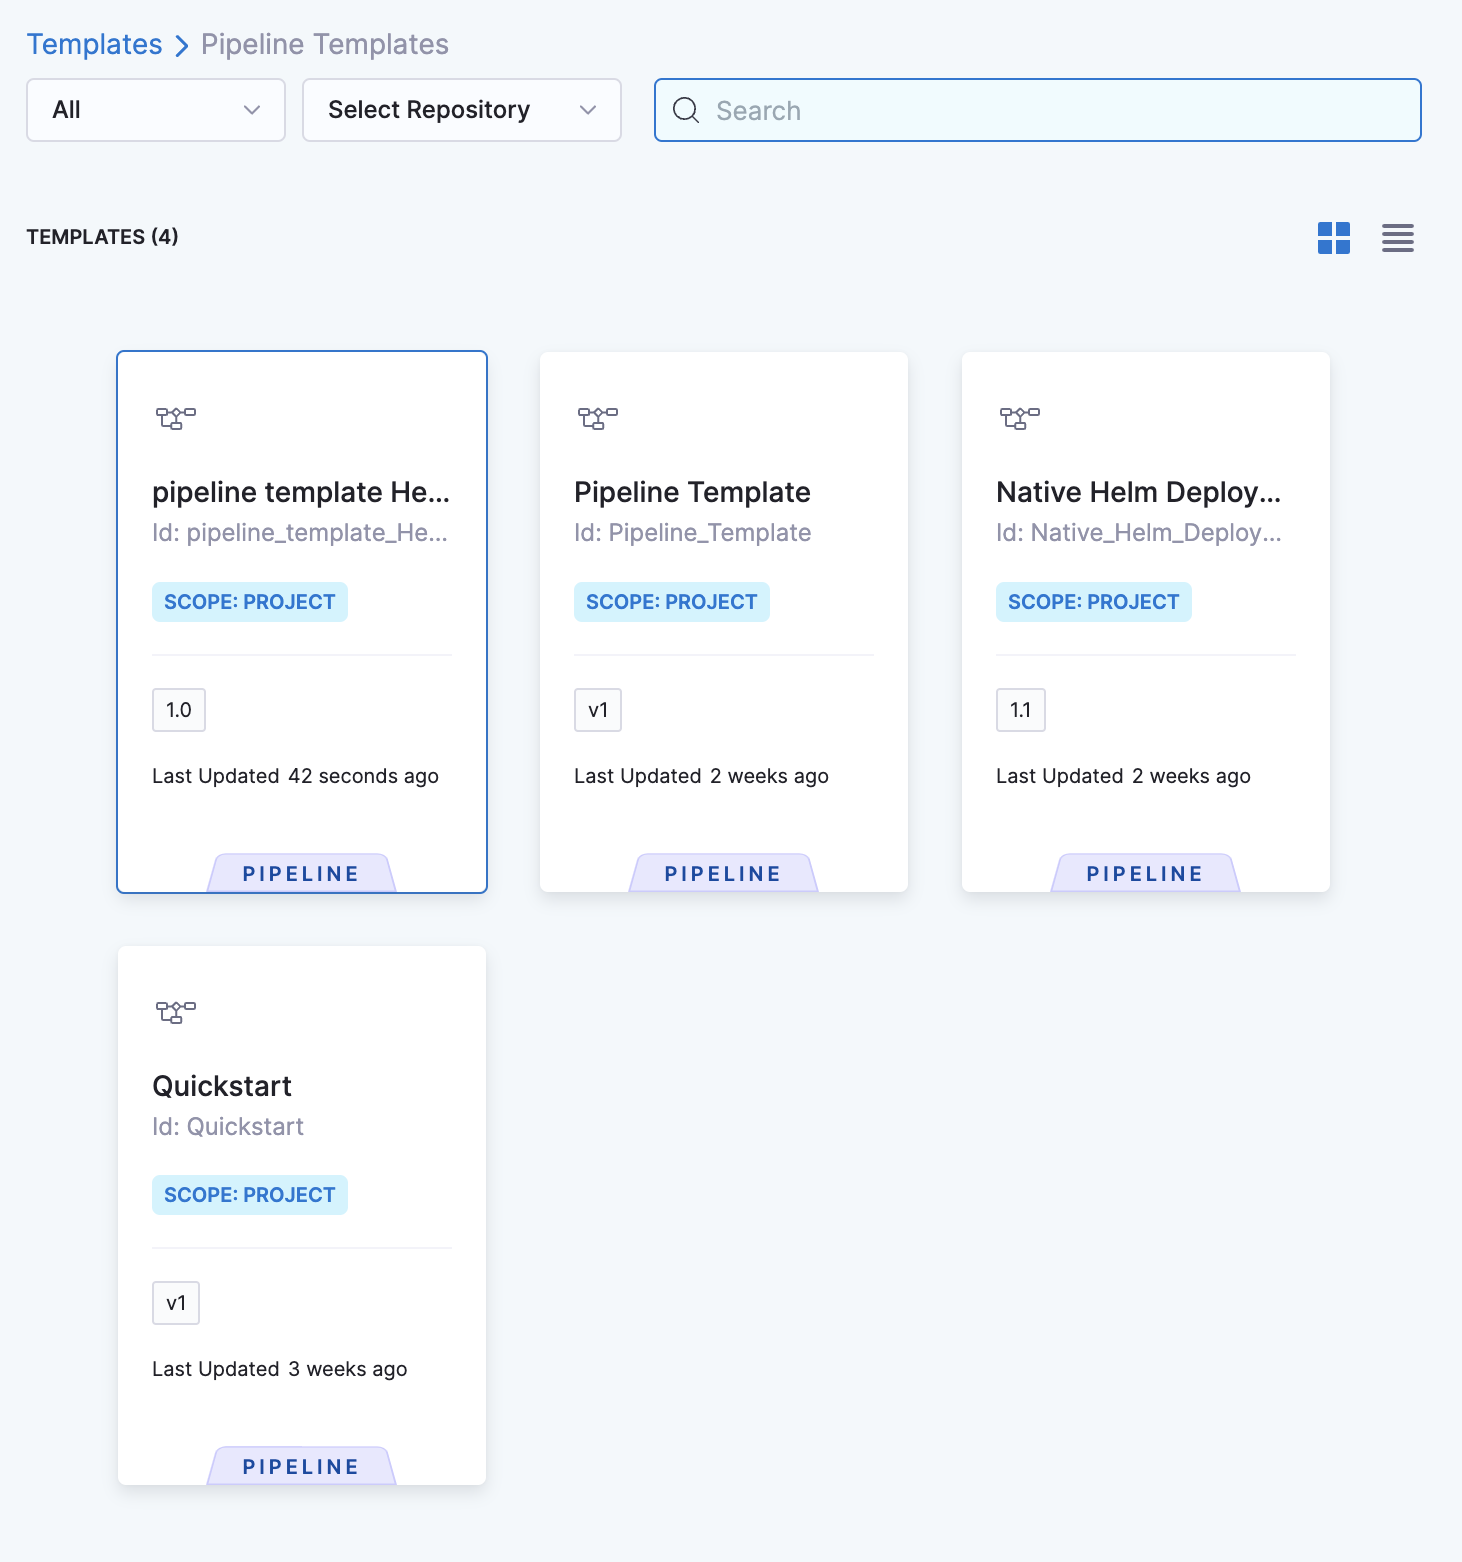Click 'Id: Native_Helm_Deploy...' text
This screenshot has height=1562, width=1462.
1139,533
